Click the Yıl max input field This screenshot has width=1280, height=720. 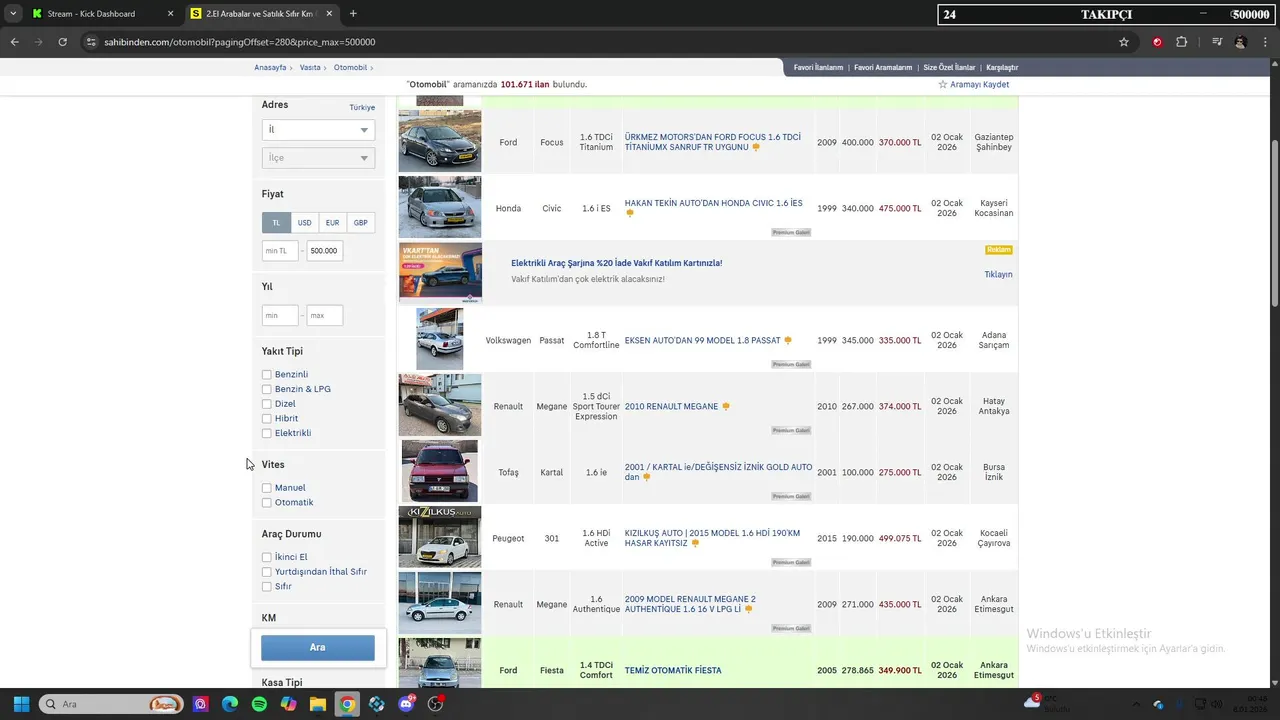point(324,316)
